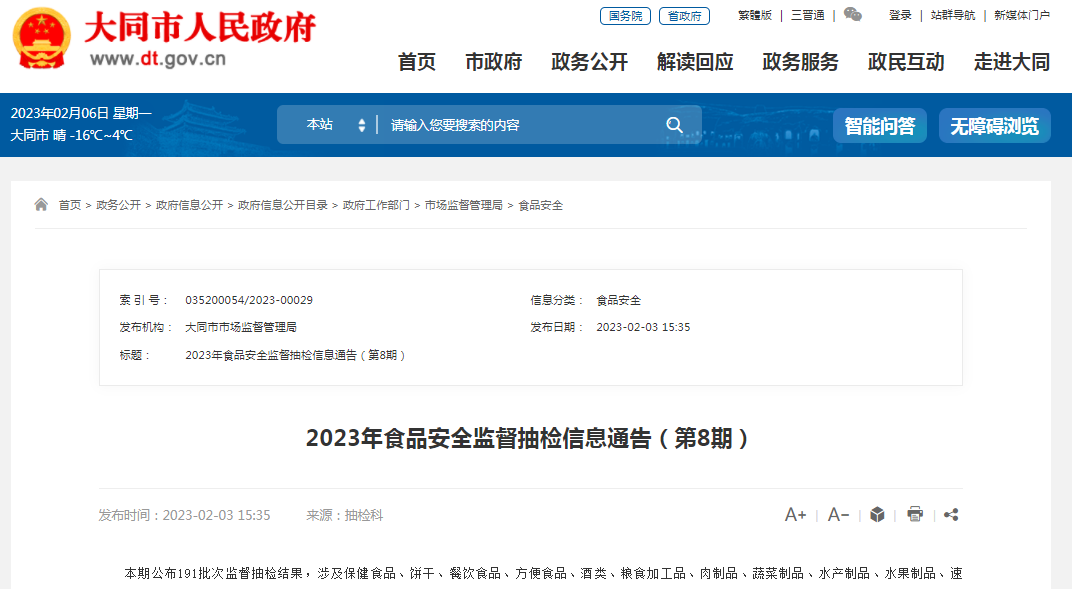The width and height of the screenshot is (1072, 589).
Task: Click the national emblem logo
Action: (x=42, y=38)
